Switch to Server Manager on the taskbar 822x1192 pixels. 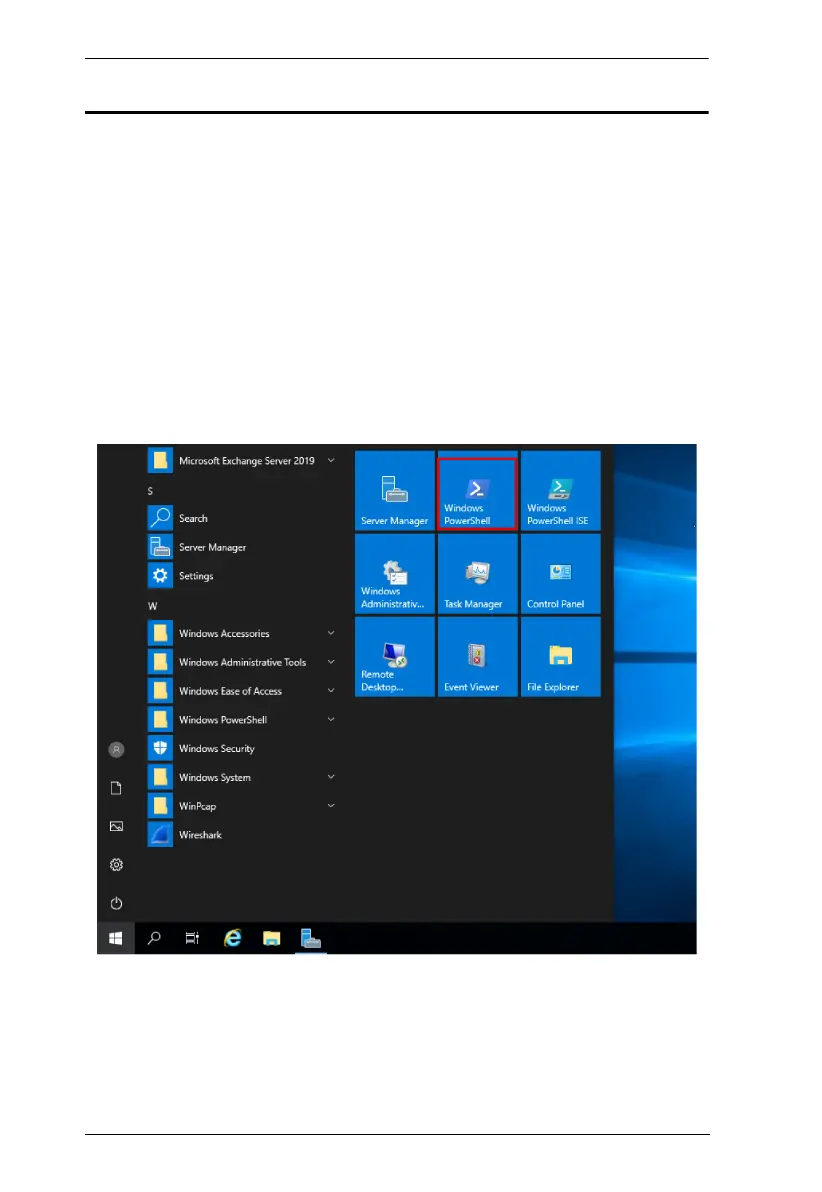point(310,938)
